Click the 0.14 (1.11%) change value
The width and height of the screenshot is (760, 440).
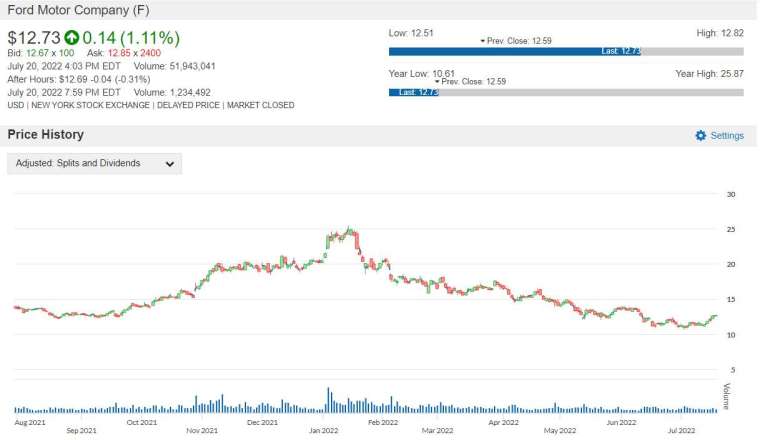click(131, 38)
